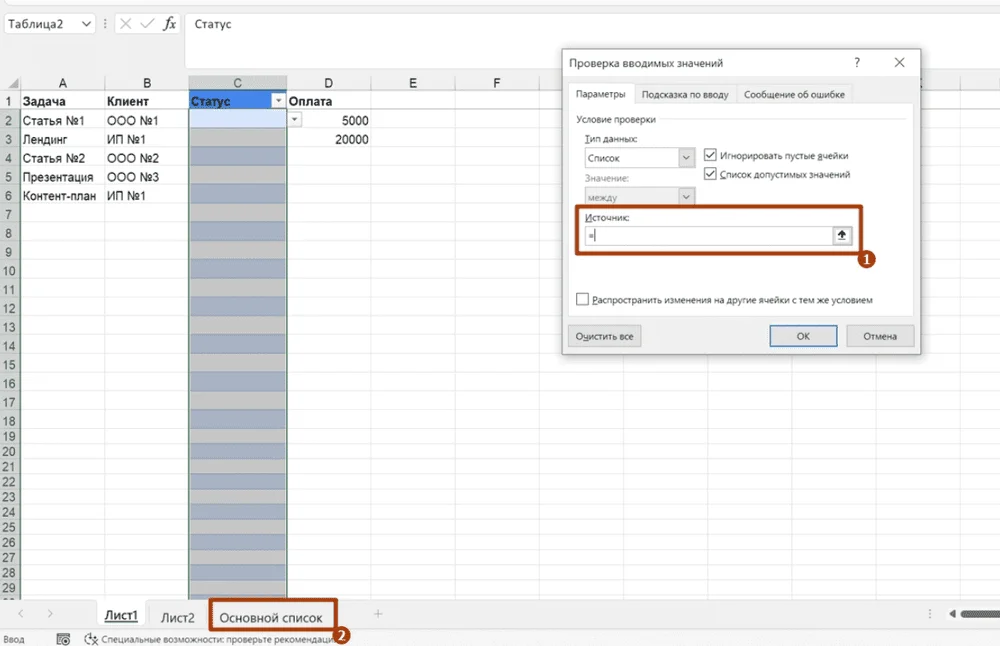Enable Распространить изменения на другие ячейки checkbox
The height and width of the screenshot is (646, 1000).
pos(583,299)
